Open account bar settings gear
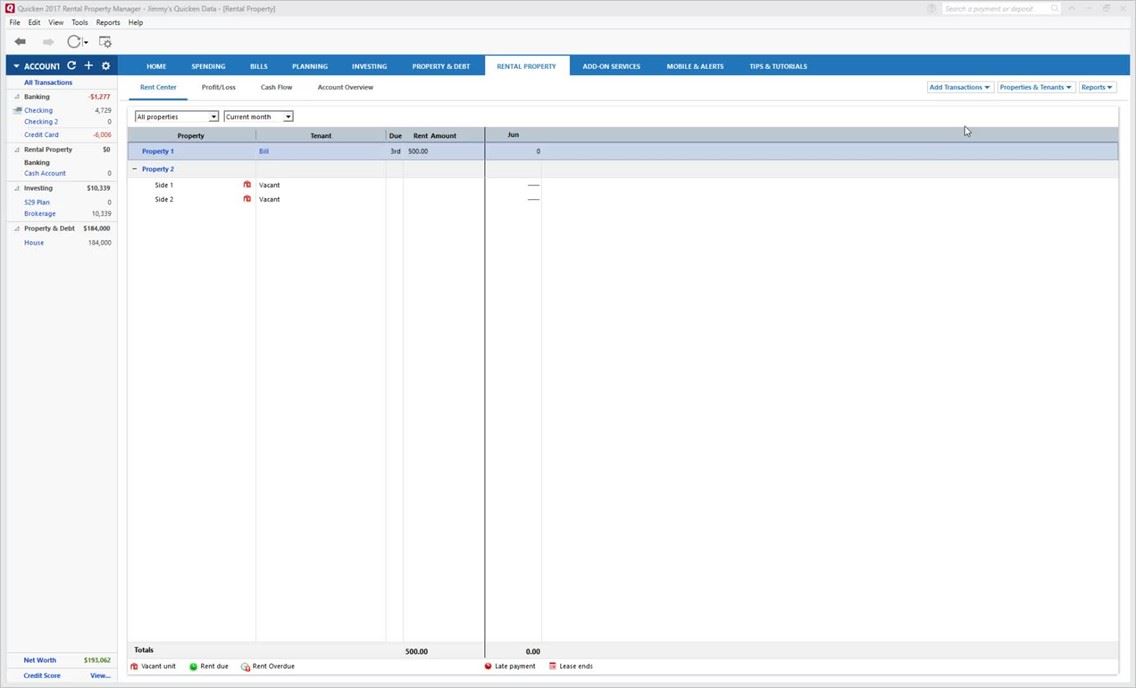1136x688 pixels. pyautogui.click(x=105, y=66)
